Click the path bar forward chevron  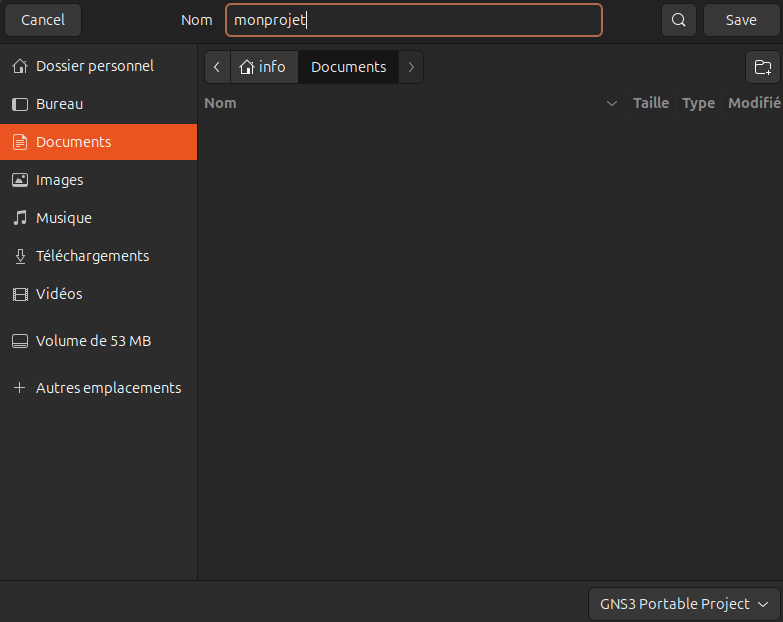pyautogui.click(x=411, y=67)
